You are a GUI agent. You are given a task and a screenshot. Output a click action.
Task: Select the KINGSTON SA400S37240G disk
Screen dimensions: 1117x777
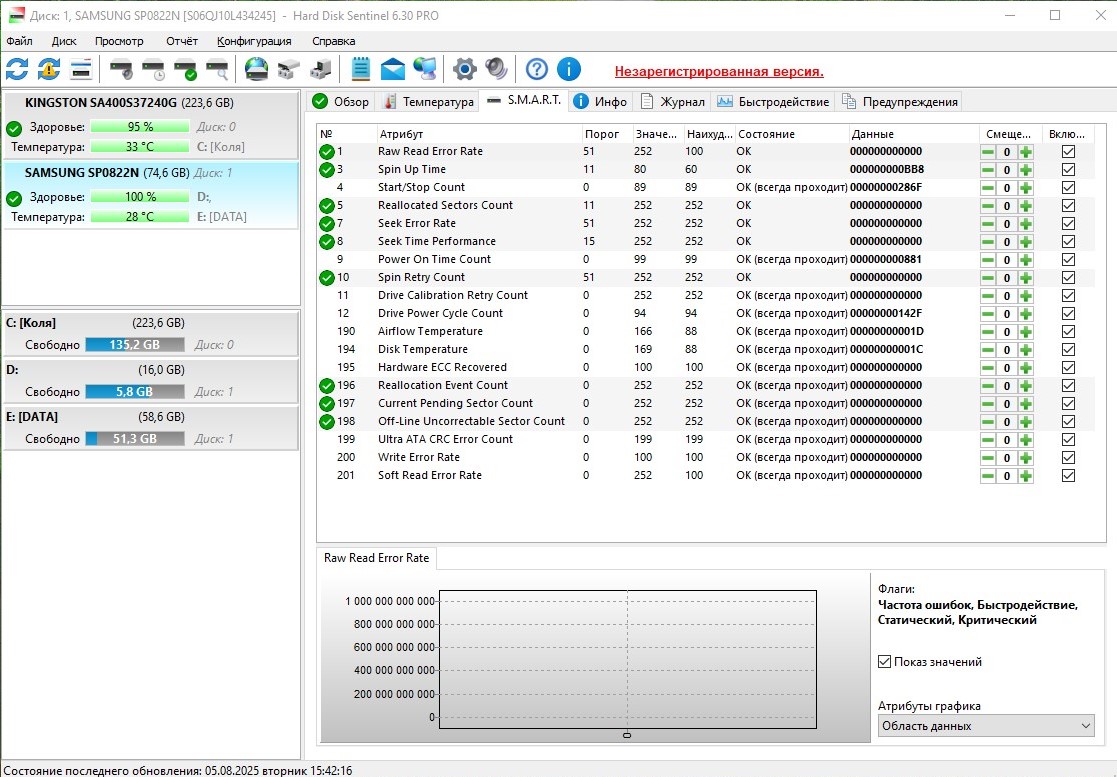[101, 103]
